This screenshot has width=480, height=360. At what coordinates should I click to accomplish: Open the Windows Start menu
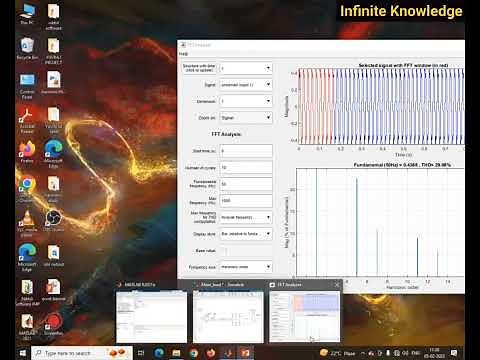[23, 353]
